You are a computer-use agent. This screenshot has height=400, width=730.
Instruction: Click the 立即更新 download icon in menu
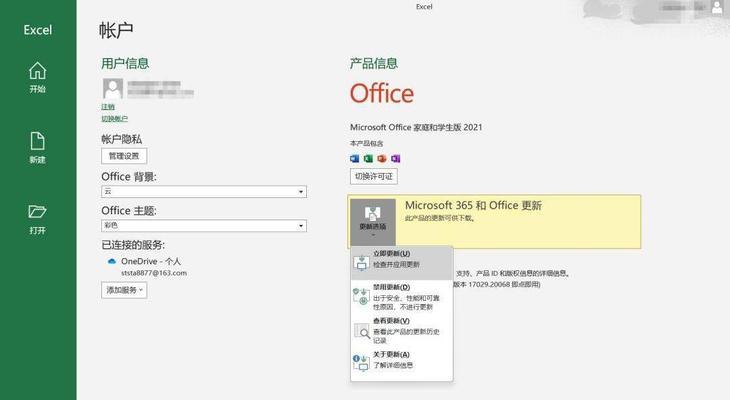[362, 262]
